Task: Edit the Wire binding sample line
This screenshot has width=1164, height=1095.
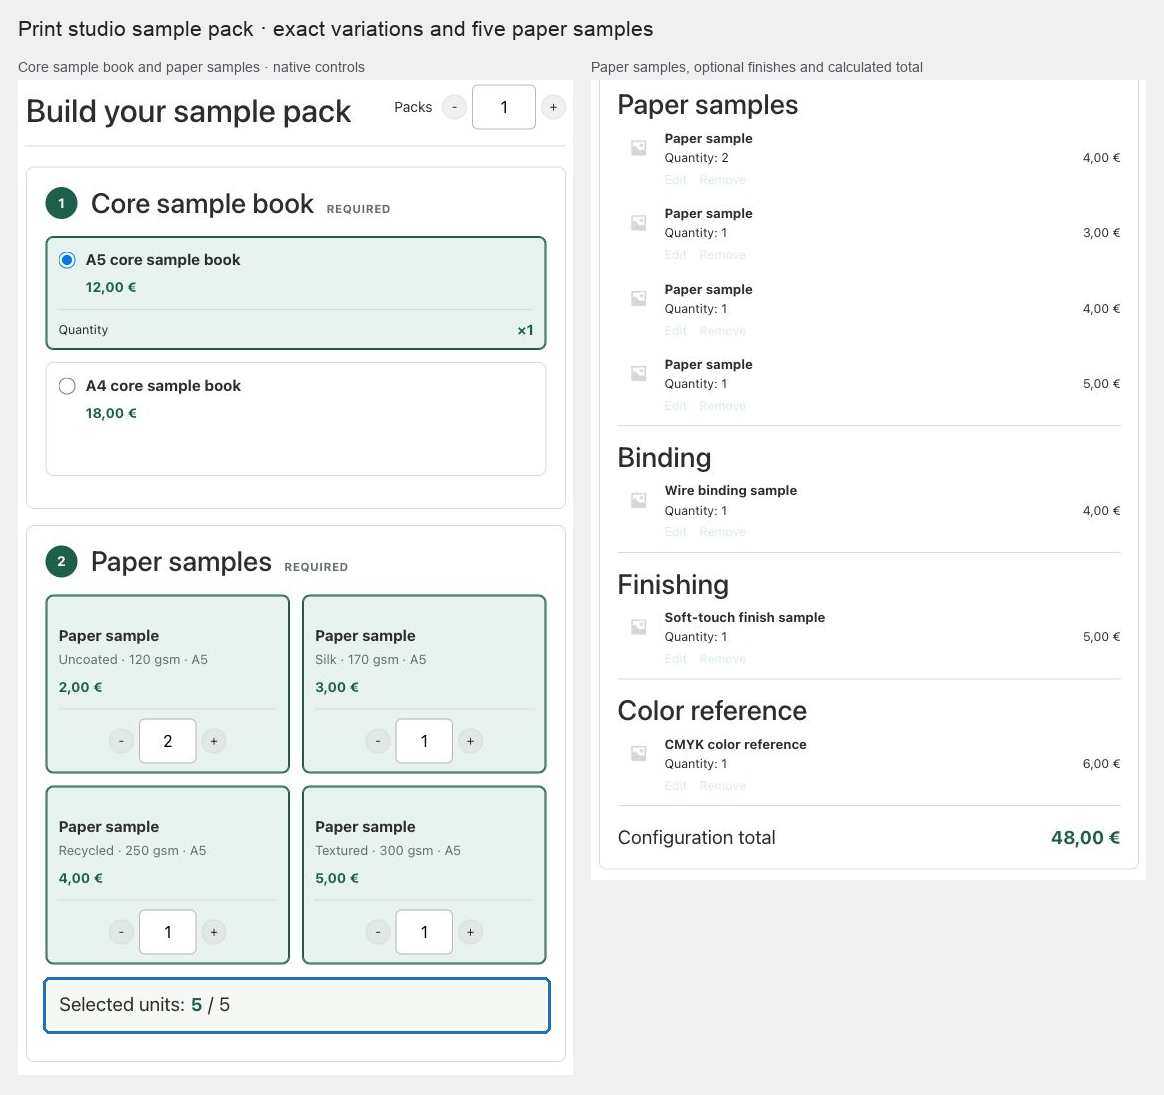Action: coord(676,532)
